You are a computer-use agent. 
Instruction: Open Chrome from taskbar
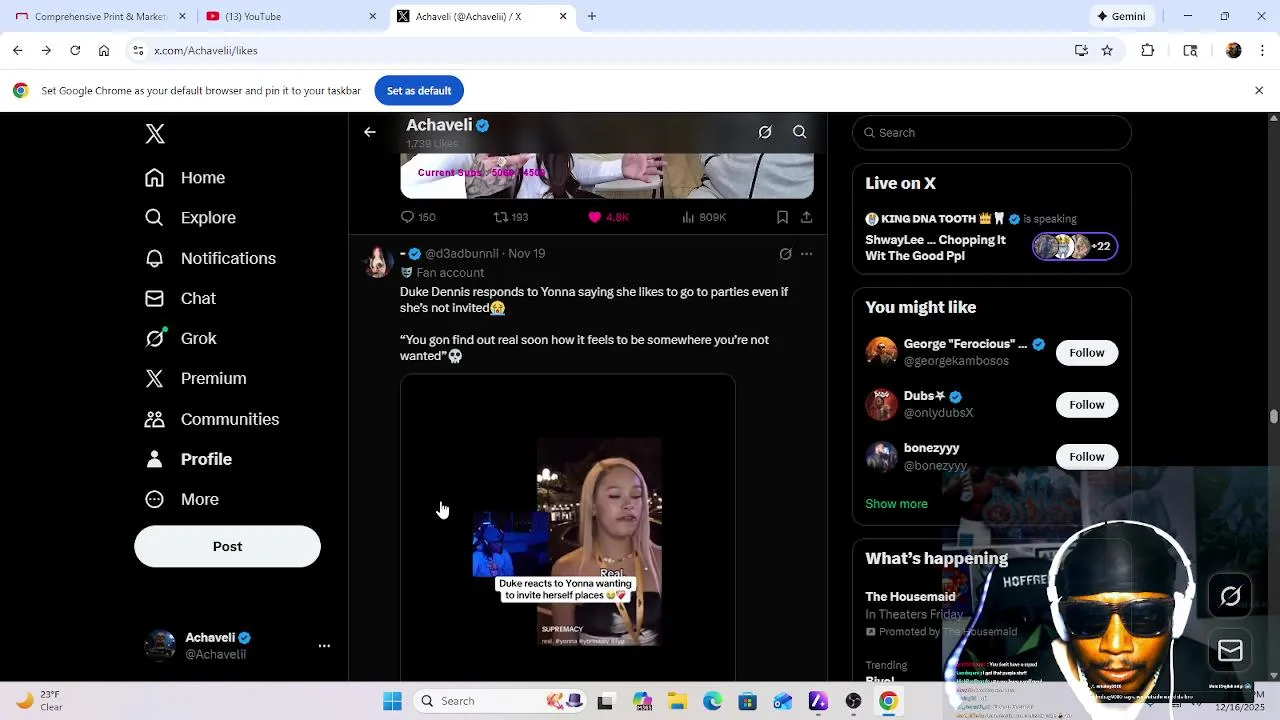[888, 702]
